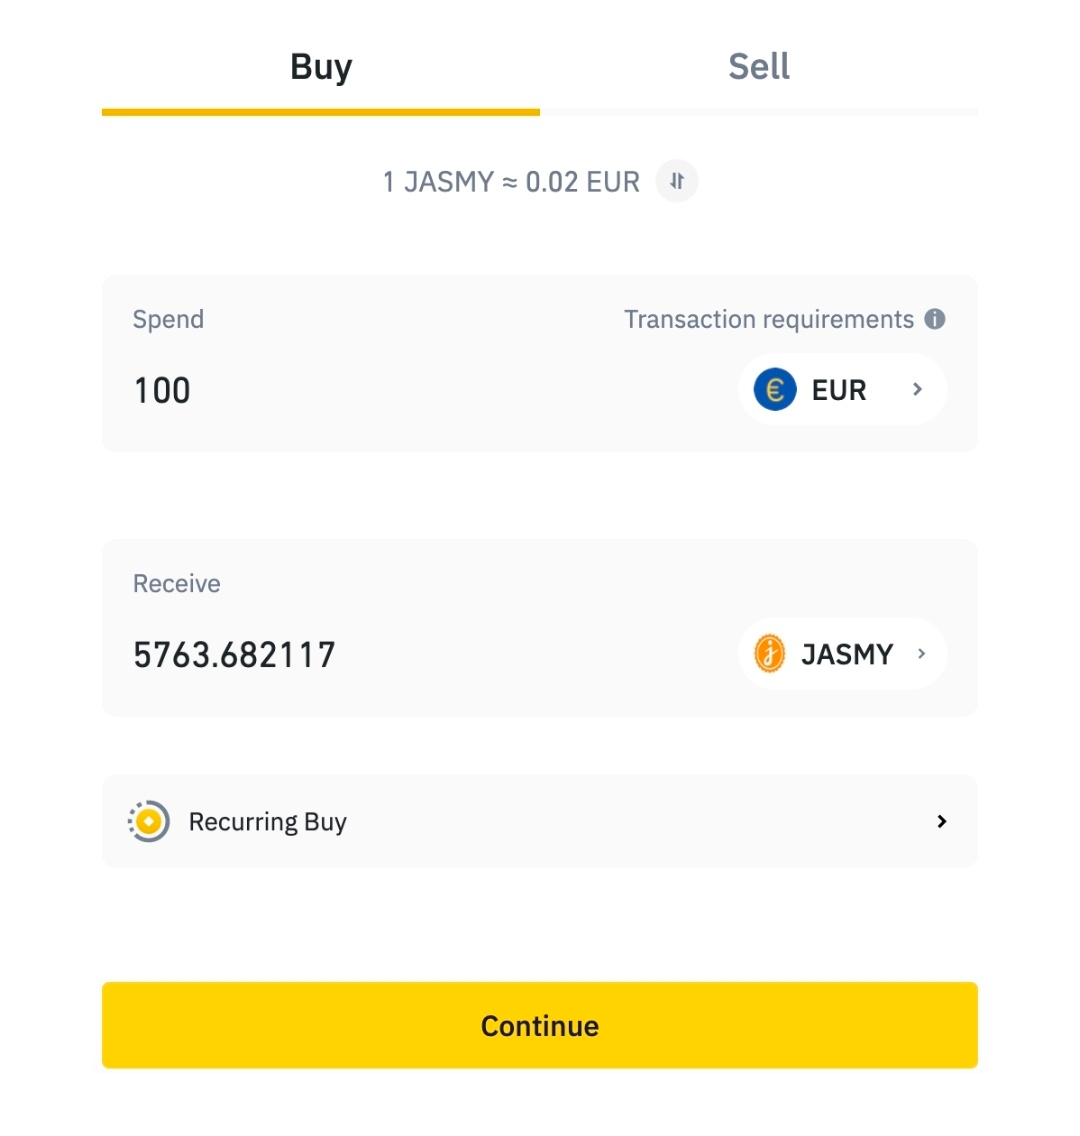Switch to the Sell tab

[x=759, y=67]
